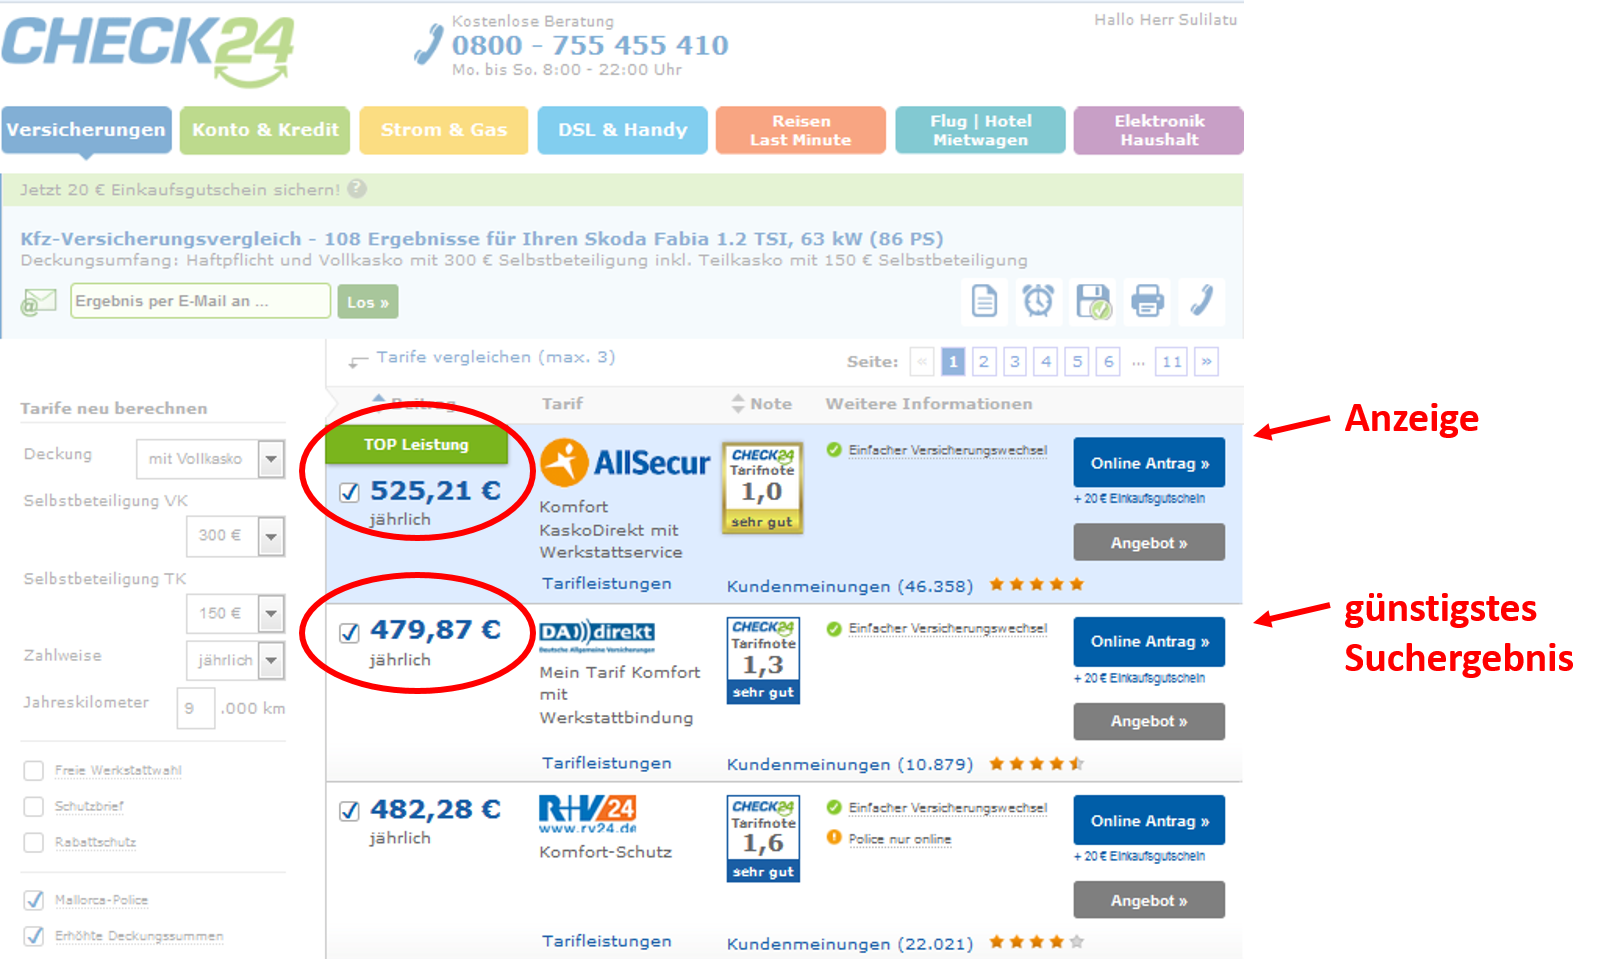
Task: Click Angebot for R+V24
Action: pyautogui.click(x=1149, y=900)
